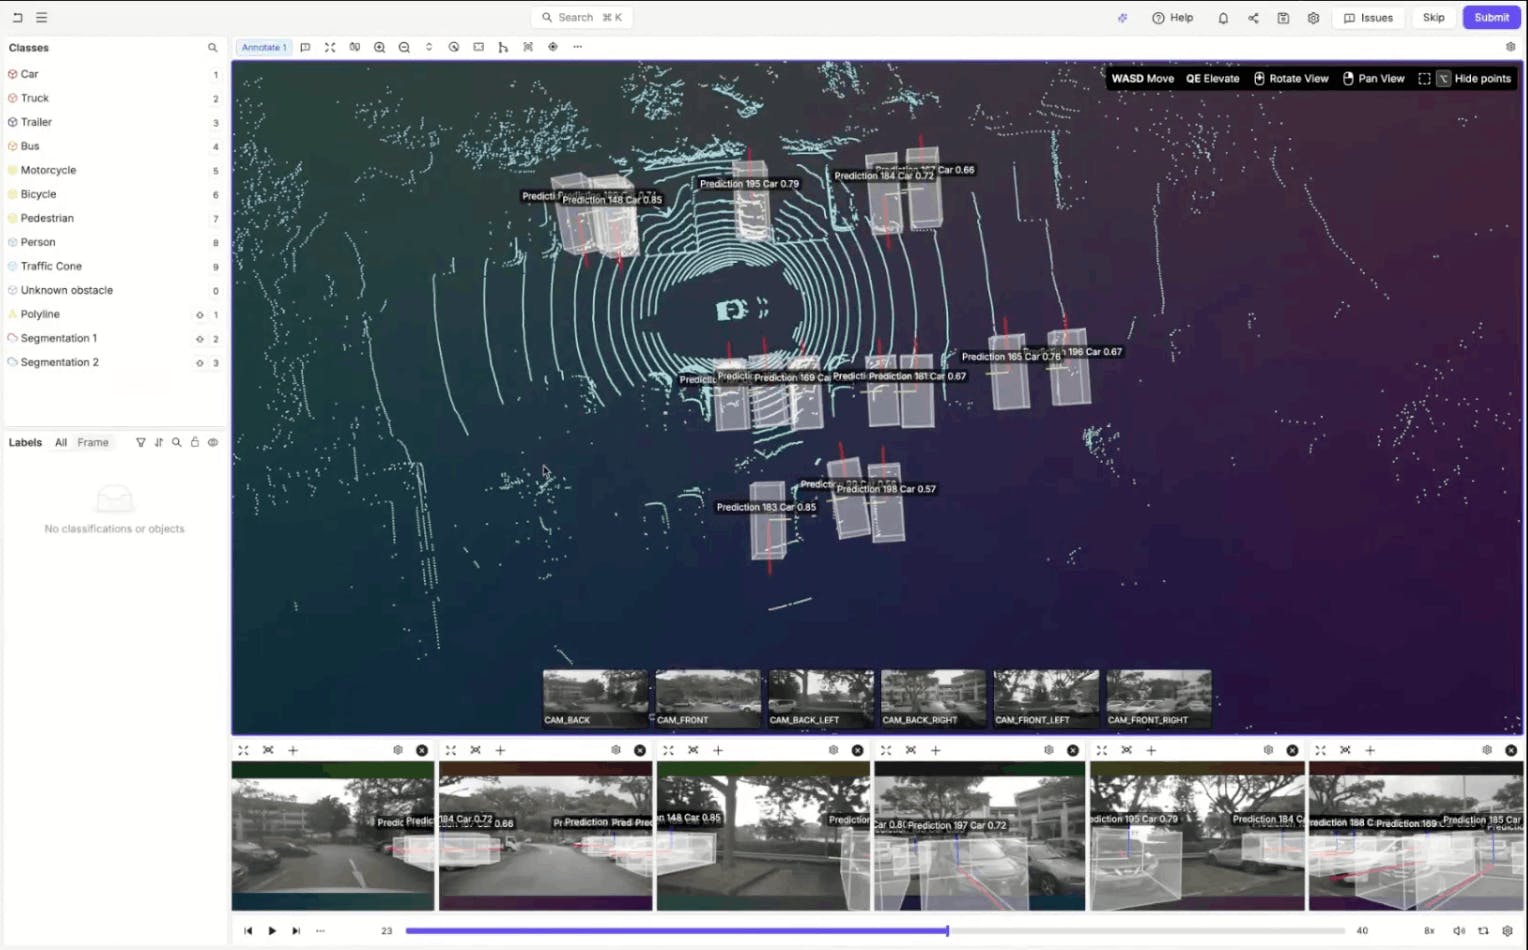The image size is (1528, 950).
Task: Toggle visibility of Segmentation 1
Action: (199, 338)
